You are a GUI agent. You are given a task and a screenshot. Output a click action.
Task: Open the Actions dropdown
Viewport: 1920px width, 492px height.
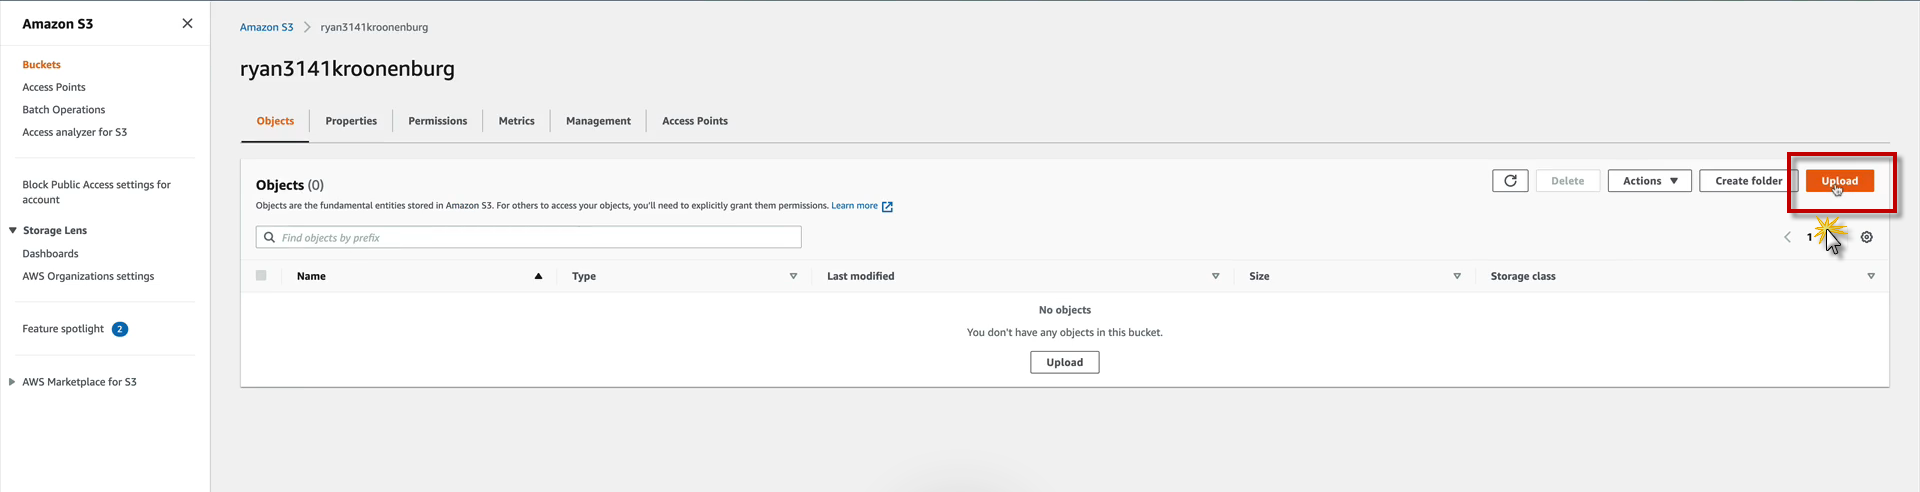1649,181
